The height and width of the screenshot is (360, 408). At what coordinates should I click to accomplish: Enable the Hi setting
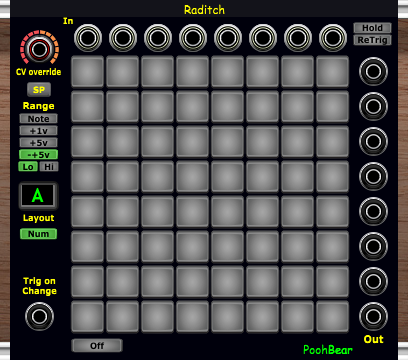coord(49,167)
